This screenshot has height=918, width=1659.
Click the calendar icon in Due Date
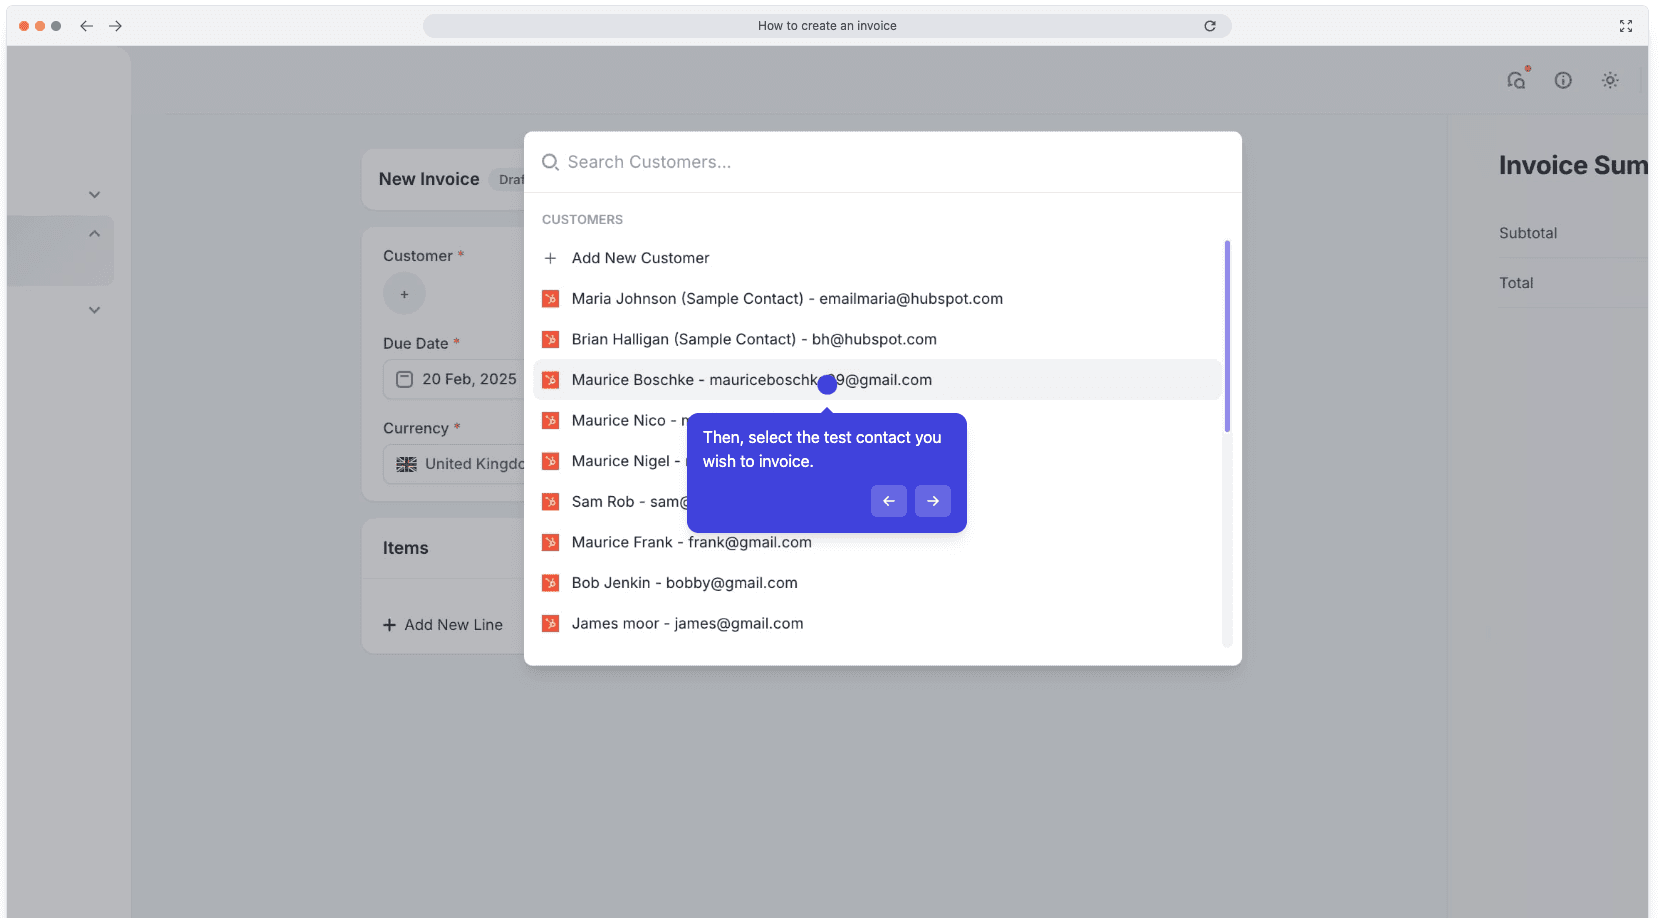pos(405,379)
